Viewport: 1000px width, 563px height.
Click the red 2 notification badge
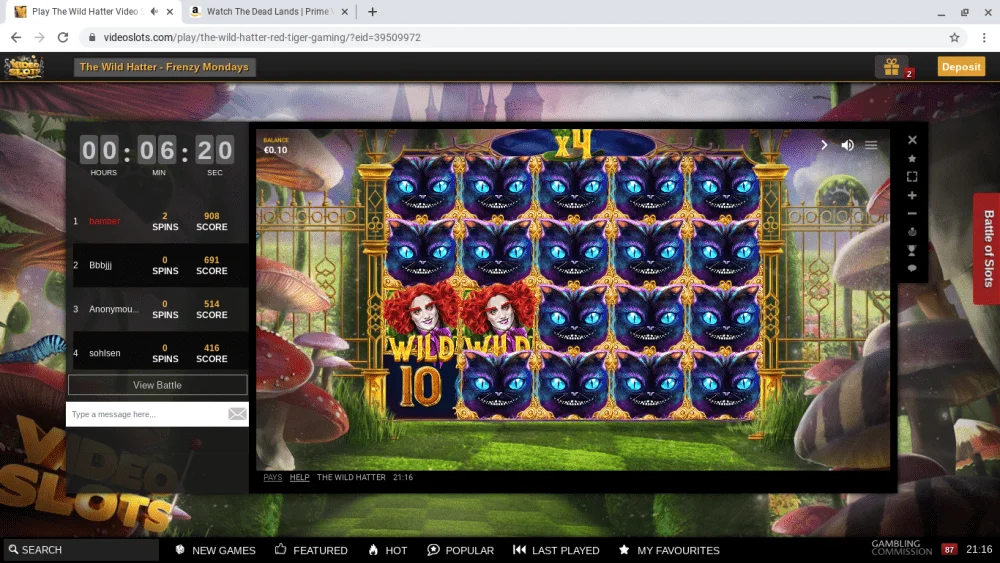(909, 73)
